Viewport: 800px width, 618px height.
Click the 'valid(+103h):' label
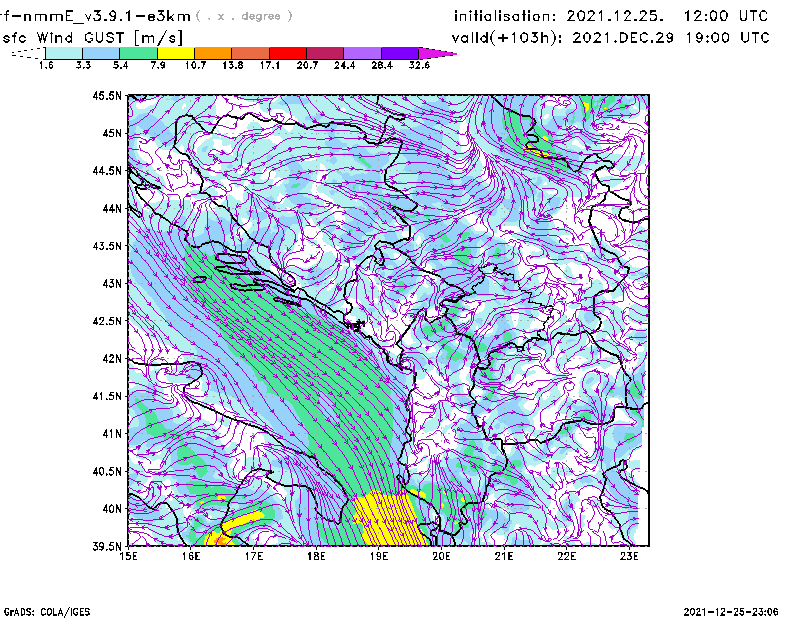tap(509, 38)
